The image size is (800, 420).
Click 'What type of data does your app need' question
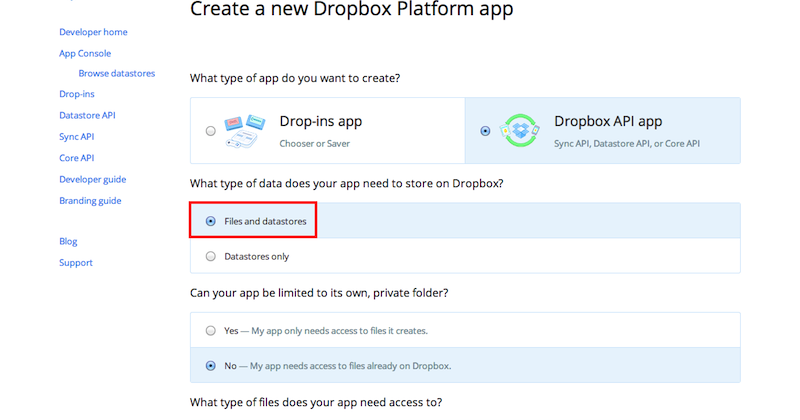coord(346,184)
